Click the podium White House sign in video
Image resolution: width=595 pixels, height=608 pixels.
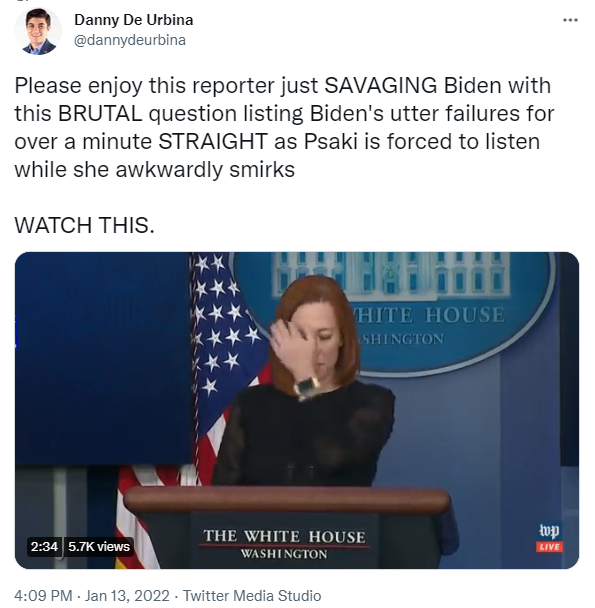(x=284, y=544)
